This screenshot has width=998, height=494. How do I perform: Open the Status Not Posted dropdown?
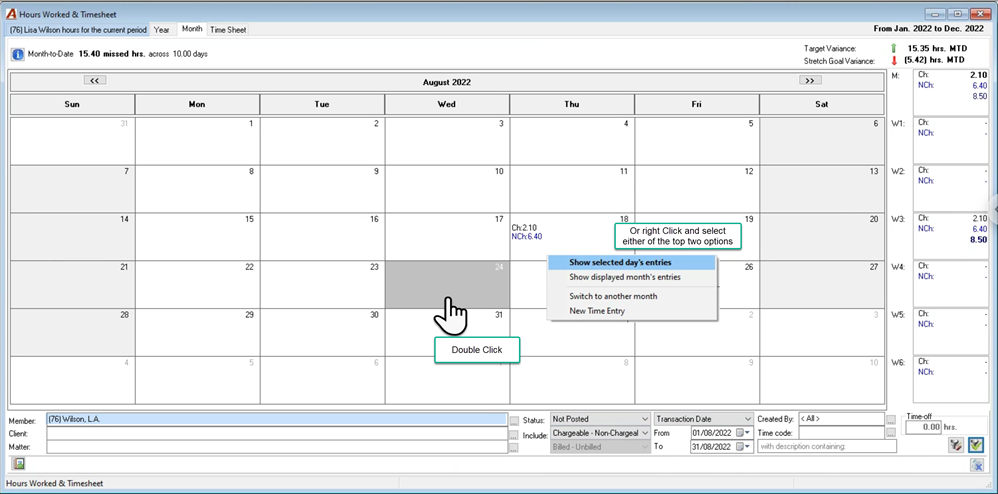(x=600, y=419)
